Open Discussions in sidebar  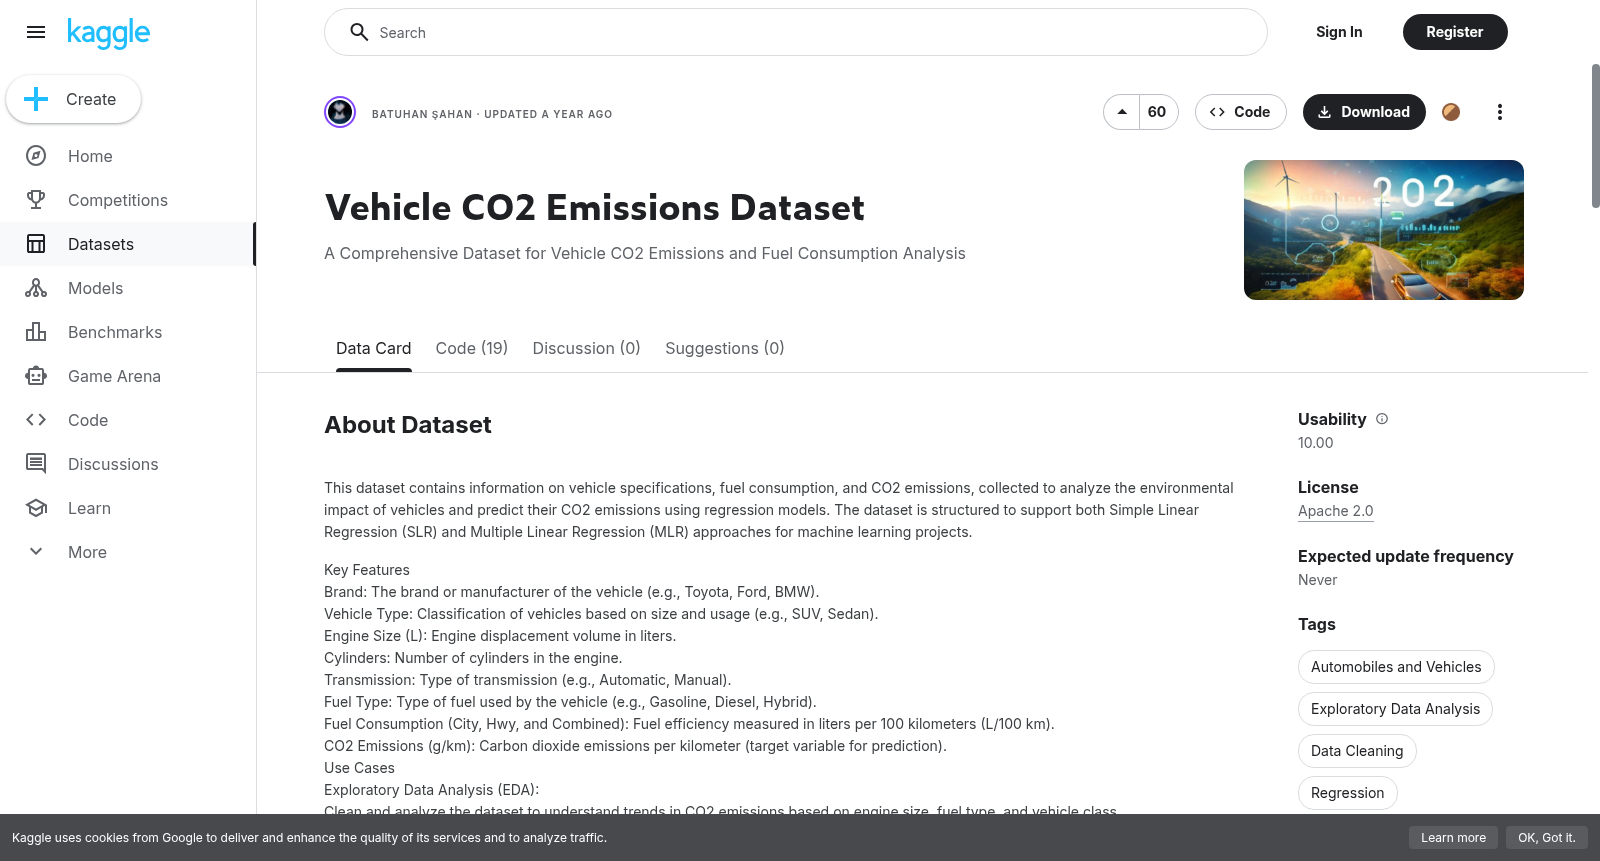click(113, 464)
